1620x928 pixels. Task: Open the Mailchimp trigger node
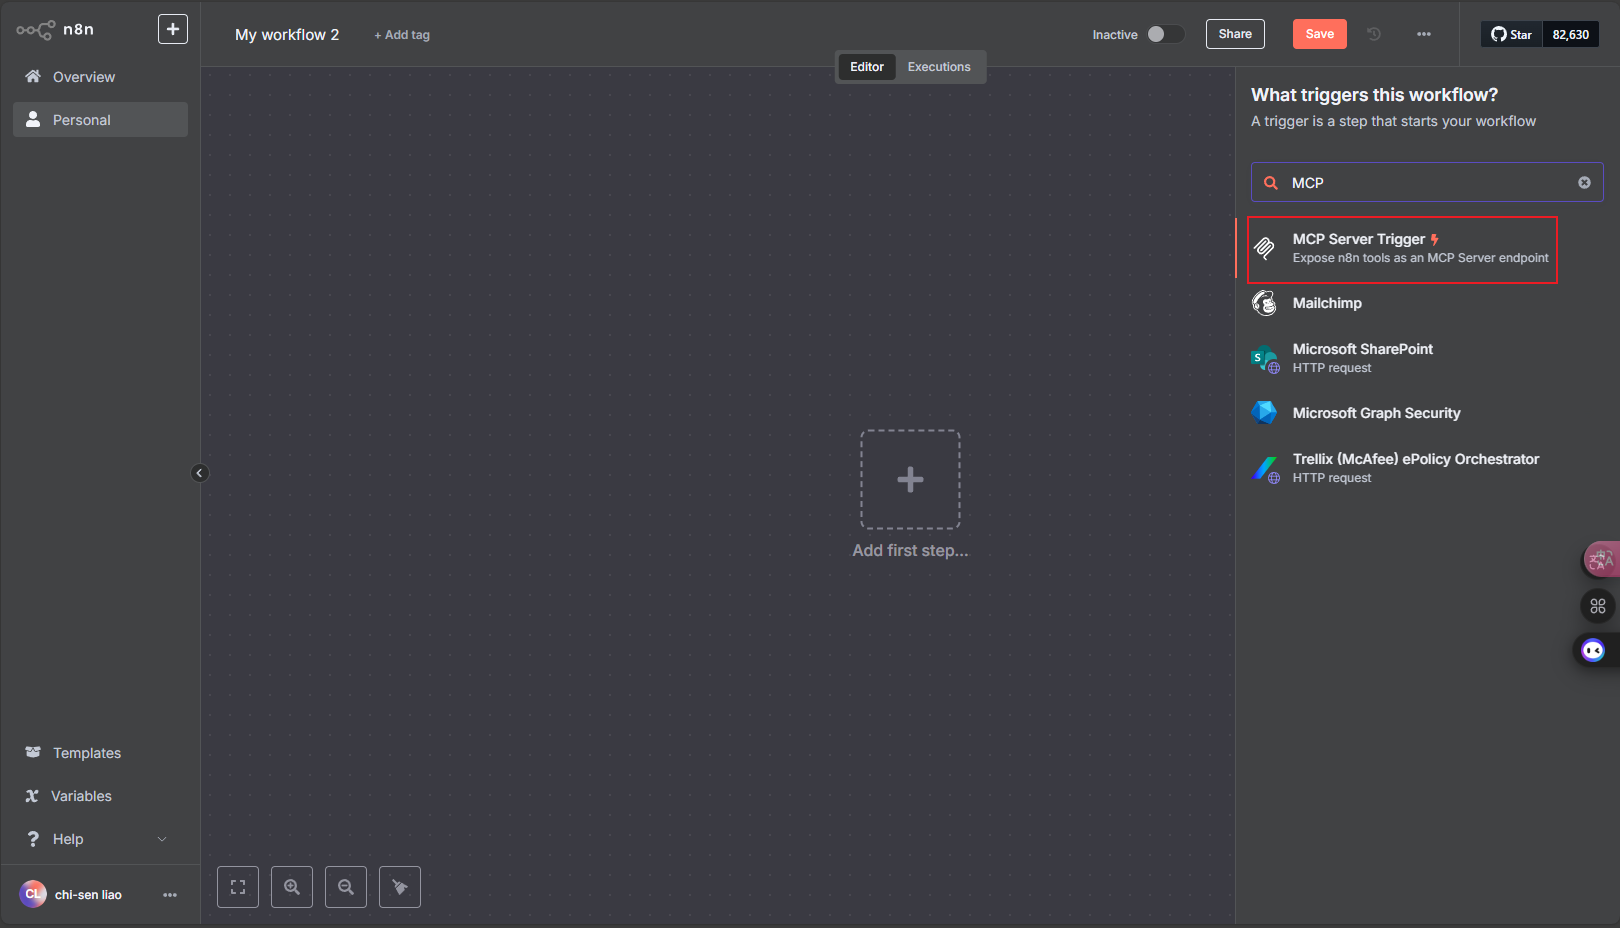click(1327, 303)
